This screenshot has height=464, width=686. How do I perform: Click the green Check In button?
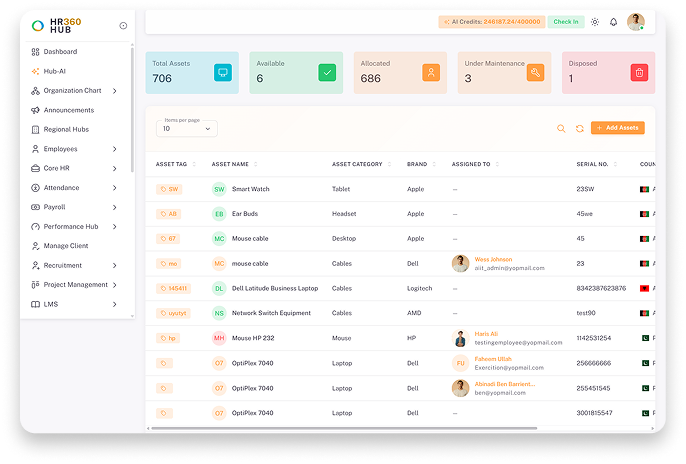pos(566,22)
